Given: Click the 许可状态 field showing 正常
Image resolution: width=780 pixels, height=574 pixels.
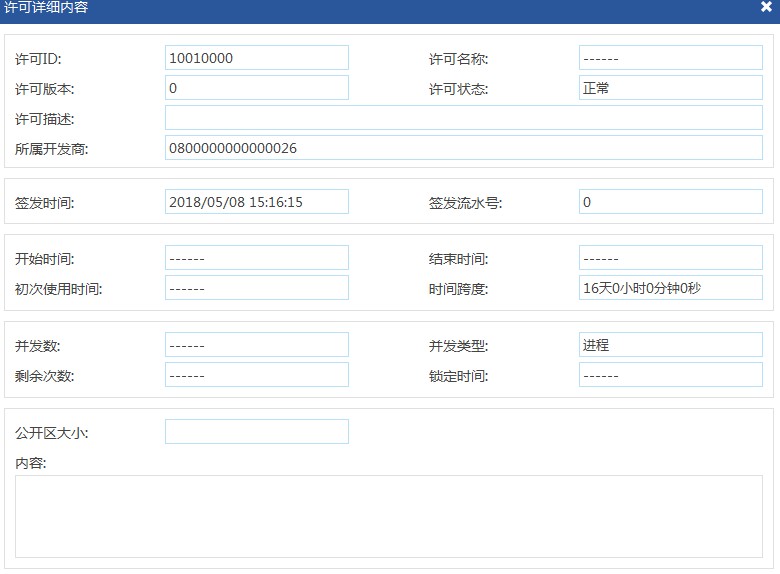Looking at the screenshot, I should [x=670, y=88].
